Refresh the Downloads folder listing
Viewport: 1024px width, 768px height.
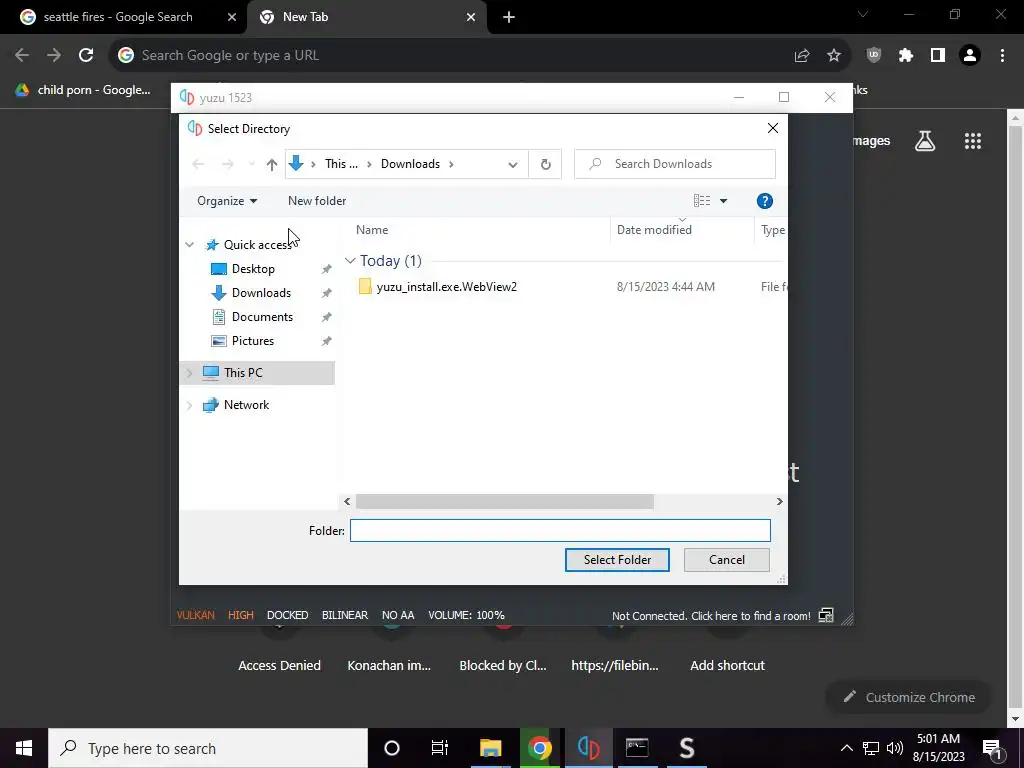click(545, 164)
